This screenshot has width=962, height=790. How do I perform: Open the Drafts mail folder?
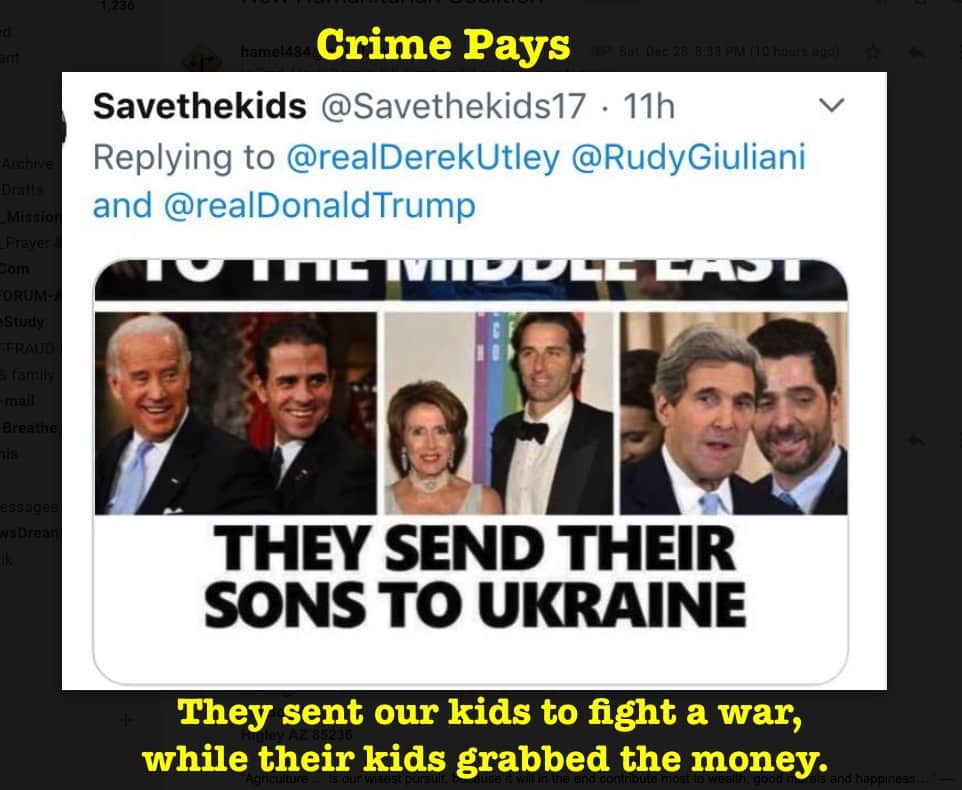[22, 190]
